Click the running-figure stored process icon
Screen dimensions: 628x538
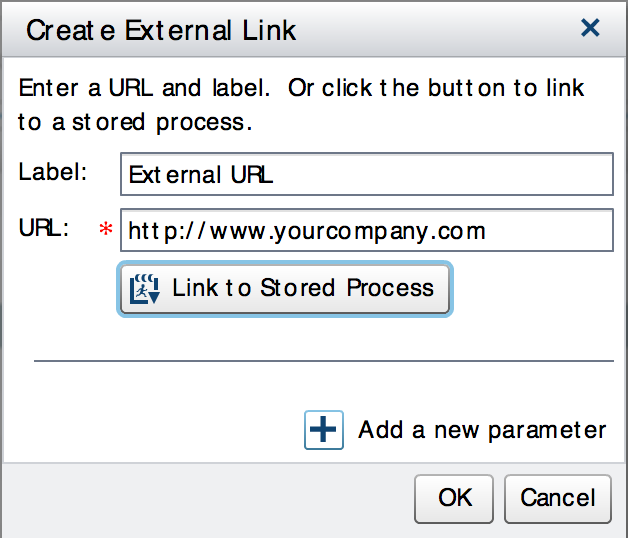pyautogui.click(x=145, y=289)
